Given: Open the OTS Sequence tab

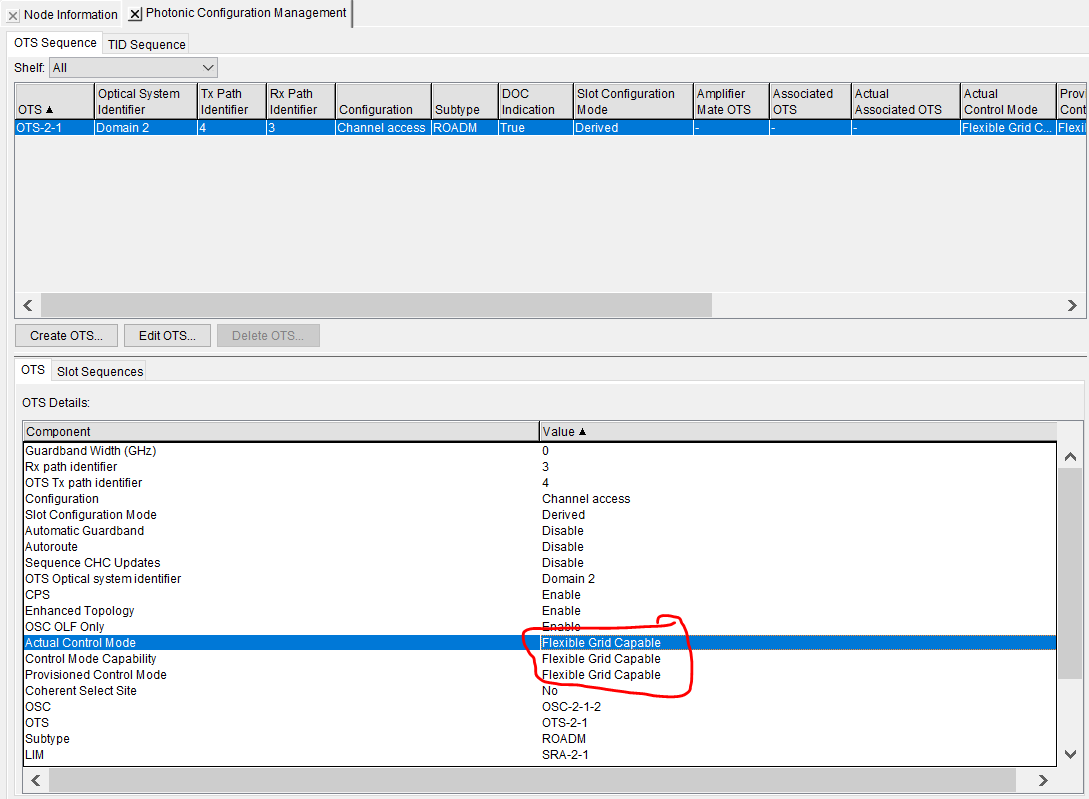Looking at the screenshot, I should click(55, 43).
